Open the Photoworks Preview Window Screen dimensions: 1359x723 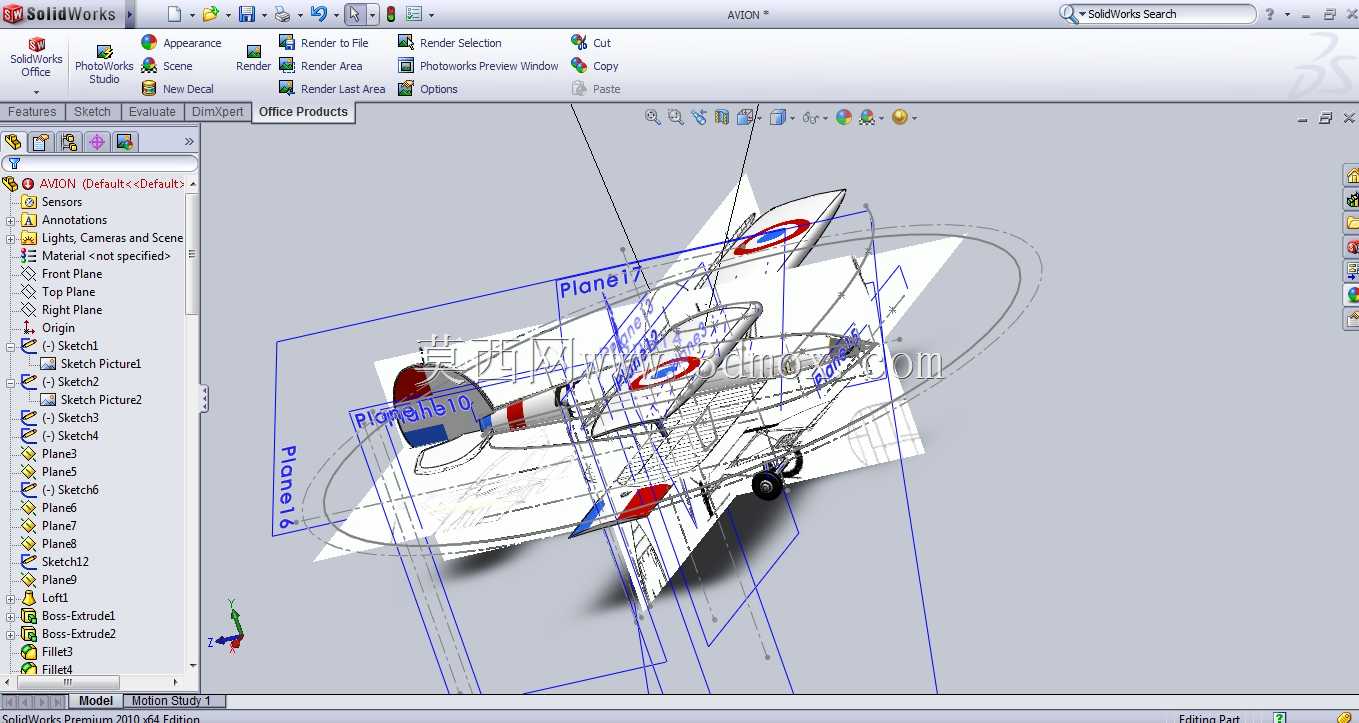tap(478, 66)
